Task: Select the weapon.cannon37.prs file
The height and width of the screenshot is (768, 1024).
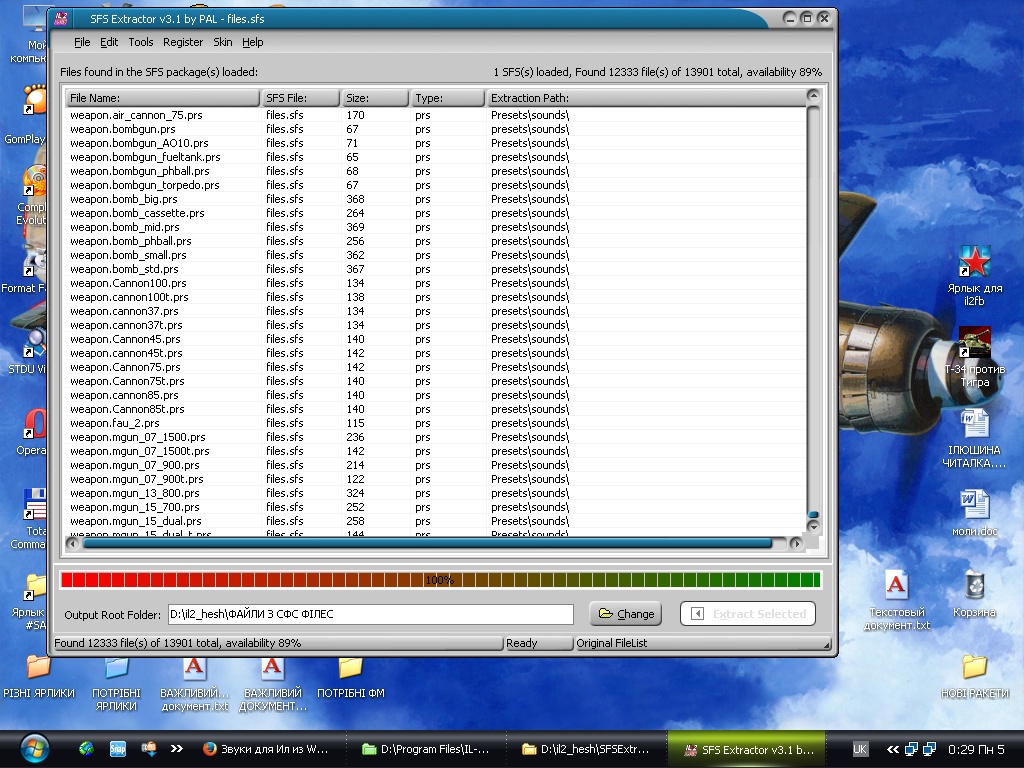Action: (x=124, y=312)
